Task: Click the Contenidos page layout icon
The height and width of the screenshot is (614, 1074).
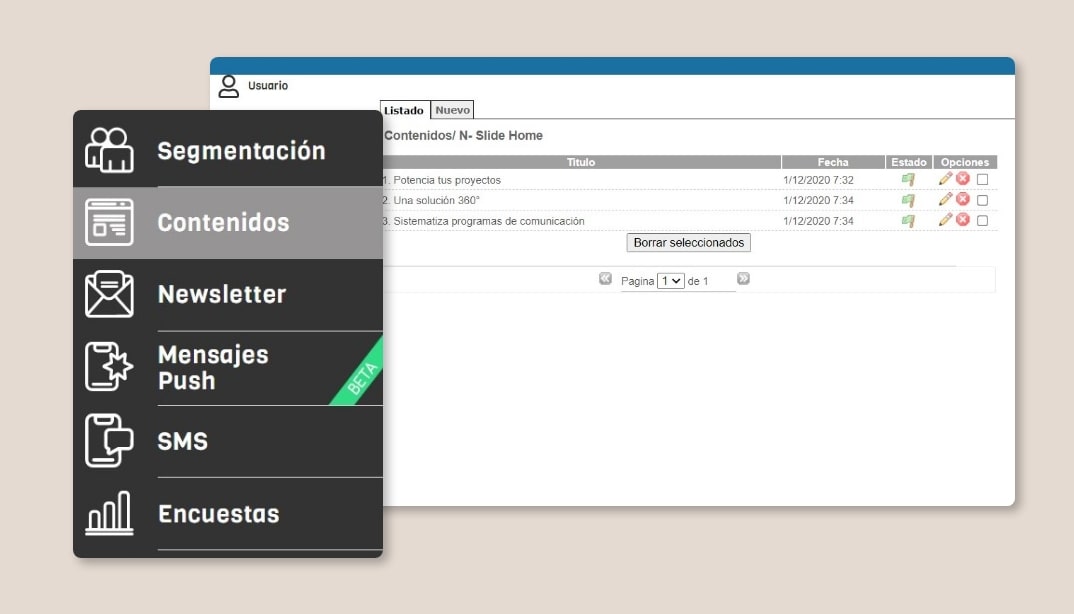Action: [x=110, y=222]
